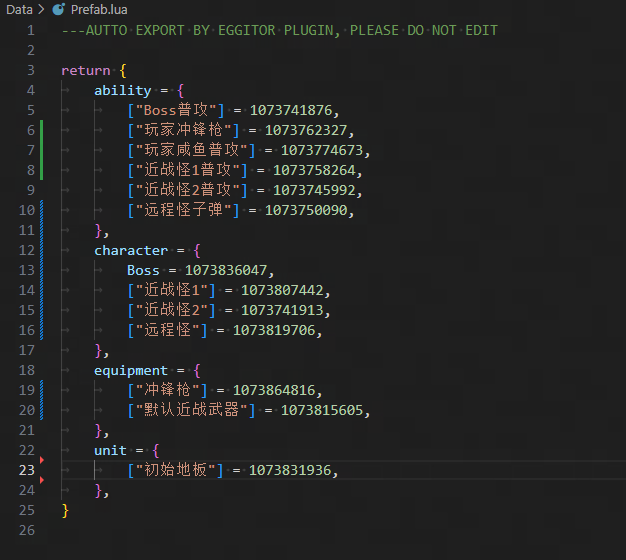Click the red deletion marker above line 23
The image size is (626, 560).
point(42,460)
